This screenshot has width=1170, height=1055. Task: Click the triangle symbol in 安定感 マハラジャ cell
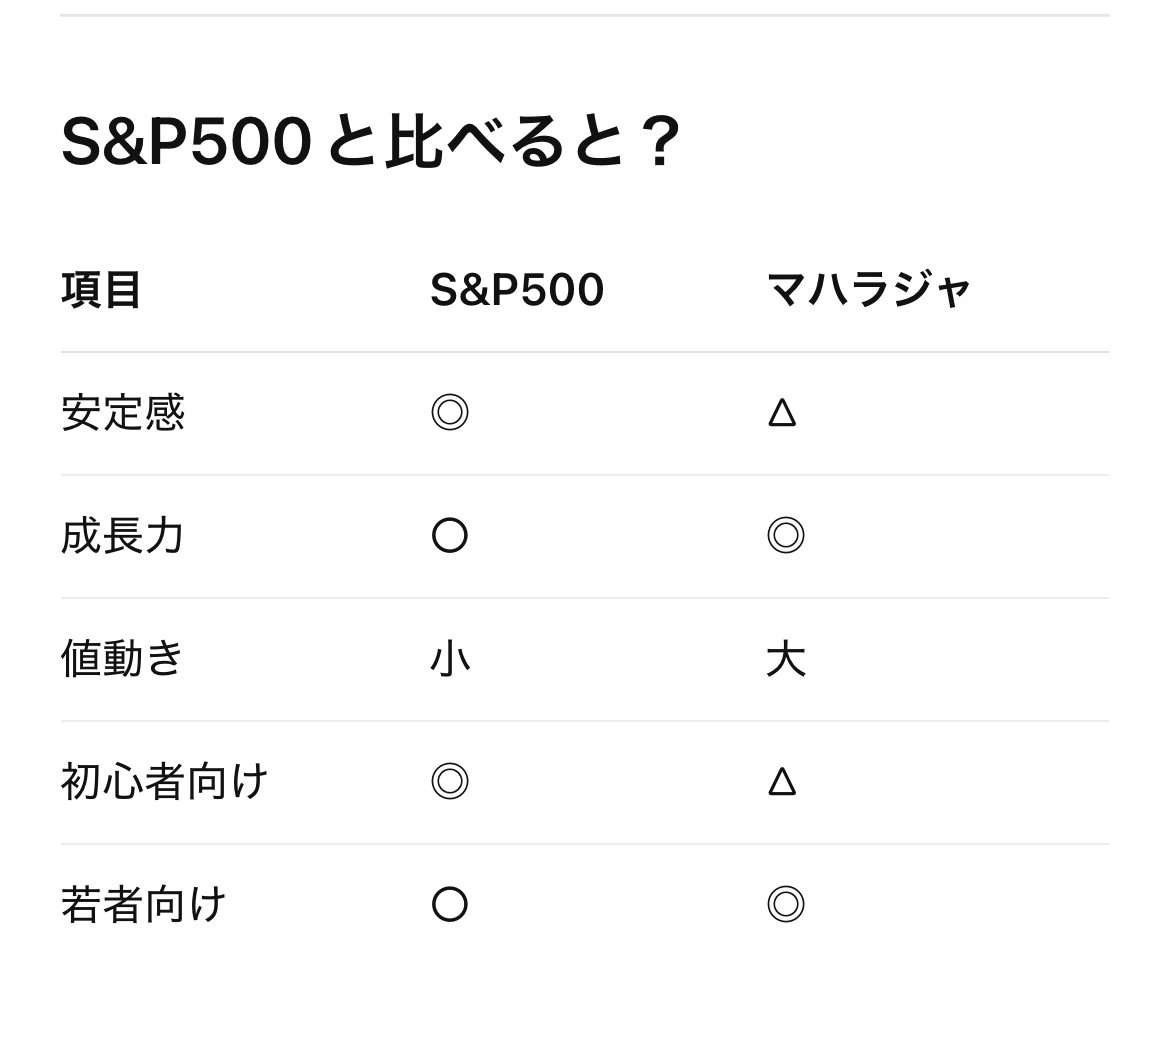tap(782, 413)
